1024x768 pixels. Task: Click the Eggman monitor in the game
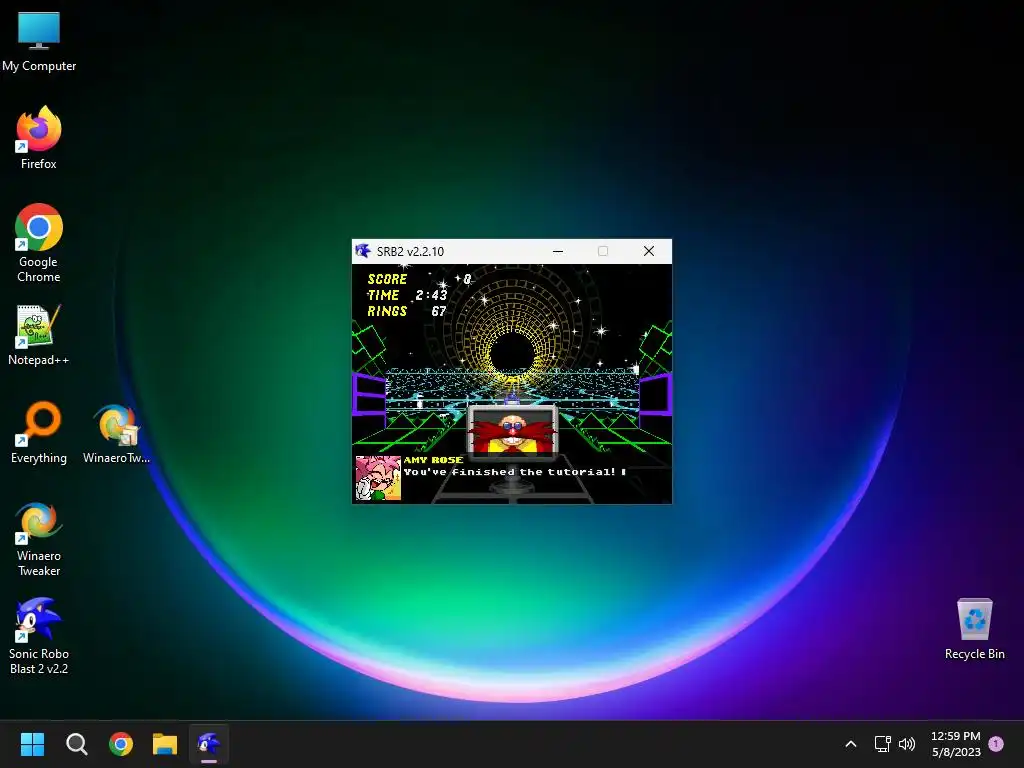[512, 430]
